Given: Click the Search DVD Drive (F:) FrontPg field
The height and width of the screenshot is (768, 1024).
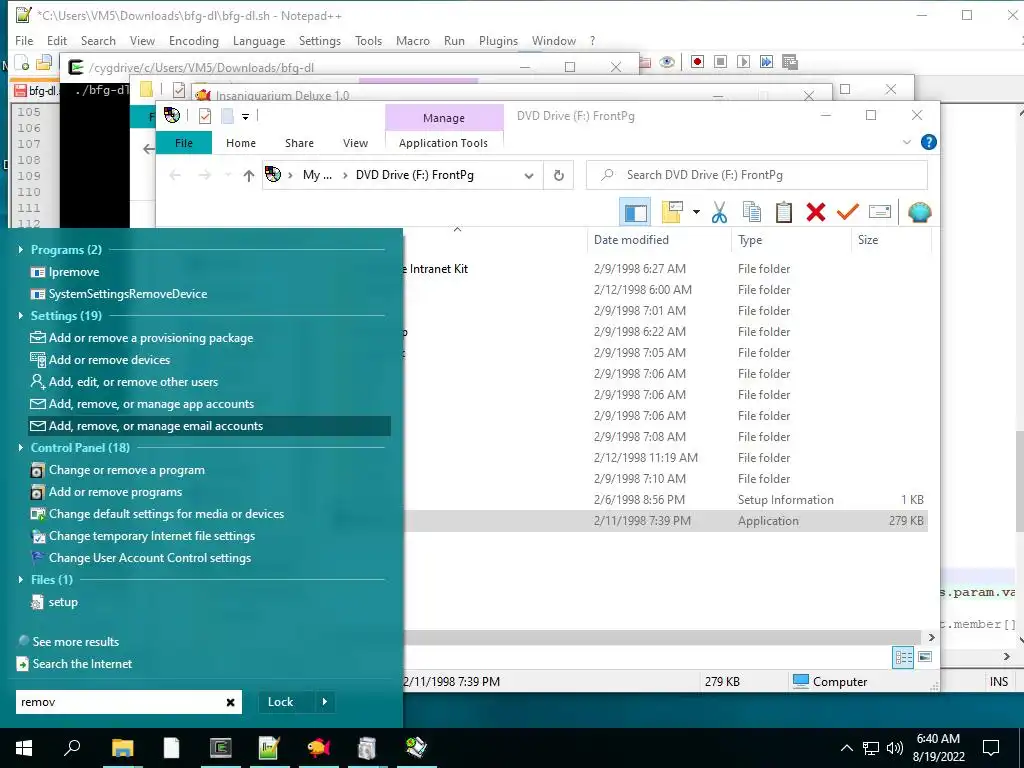Looking at the screenshot, I should [x=757, y=175].
